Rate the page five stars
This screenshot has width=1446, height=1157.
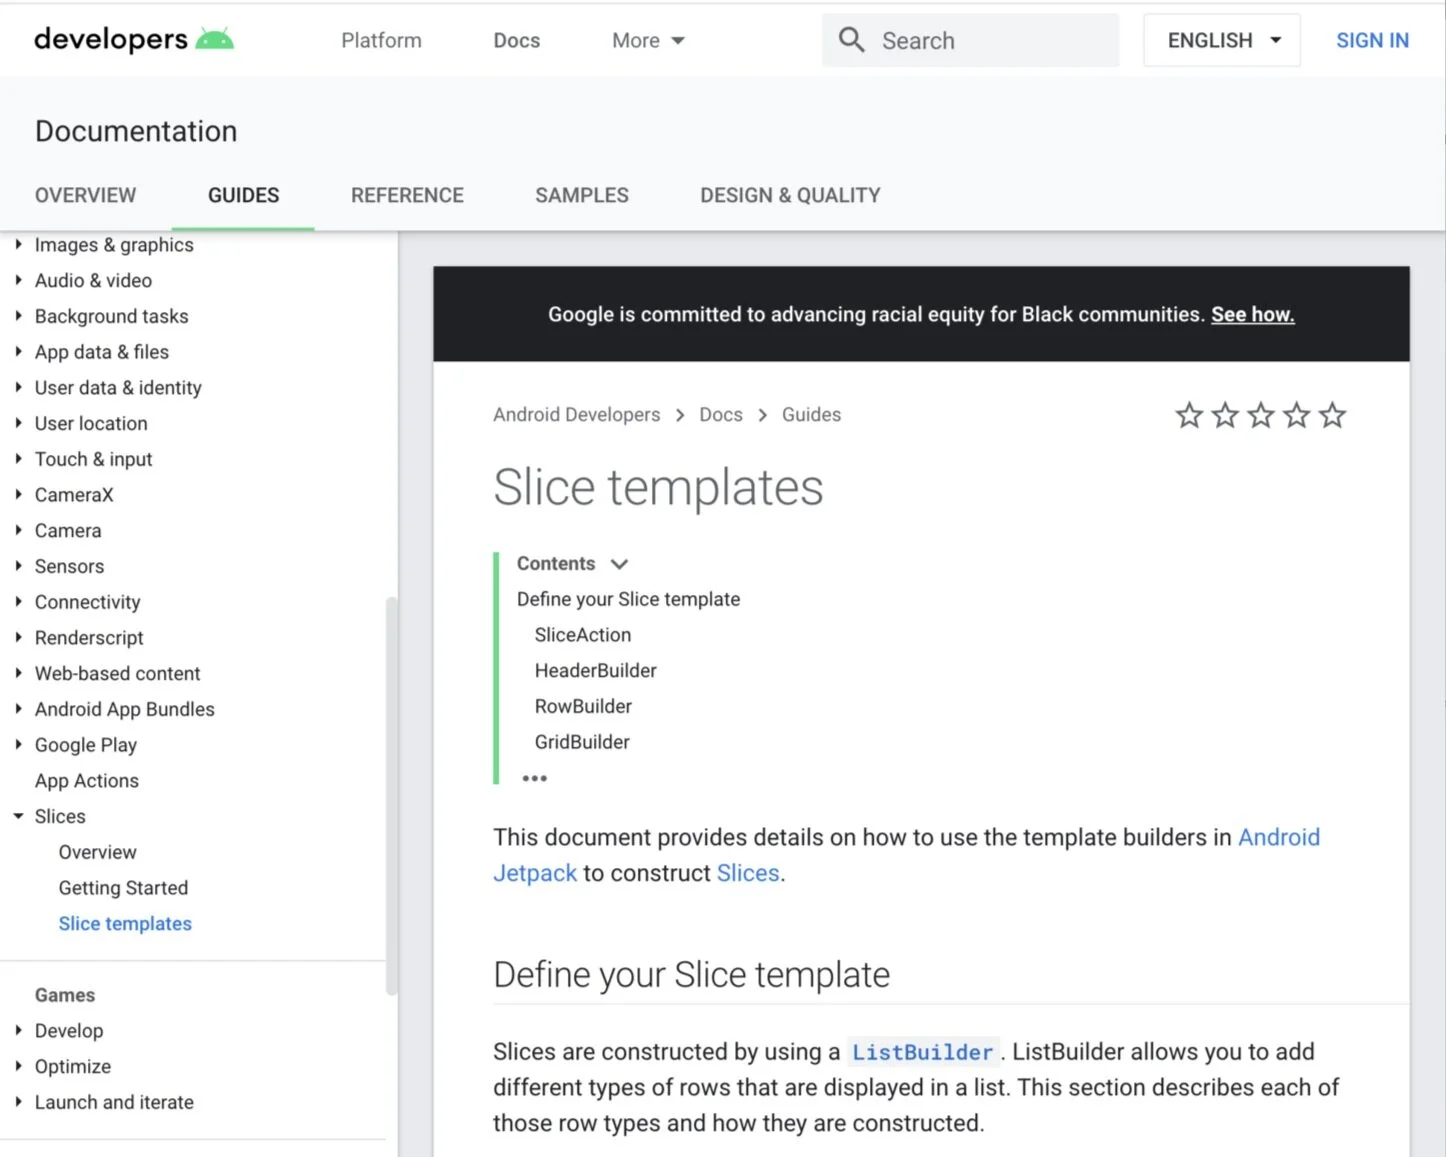tap(1333, 415)
